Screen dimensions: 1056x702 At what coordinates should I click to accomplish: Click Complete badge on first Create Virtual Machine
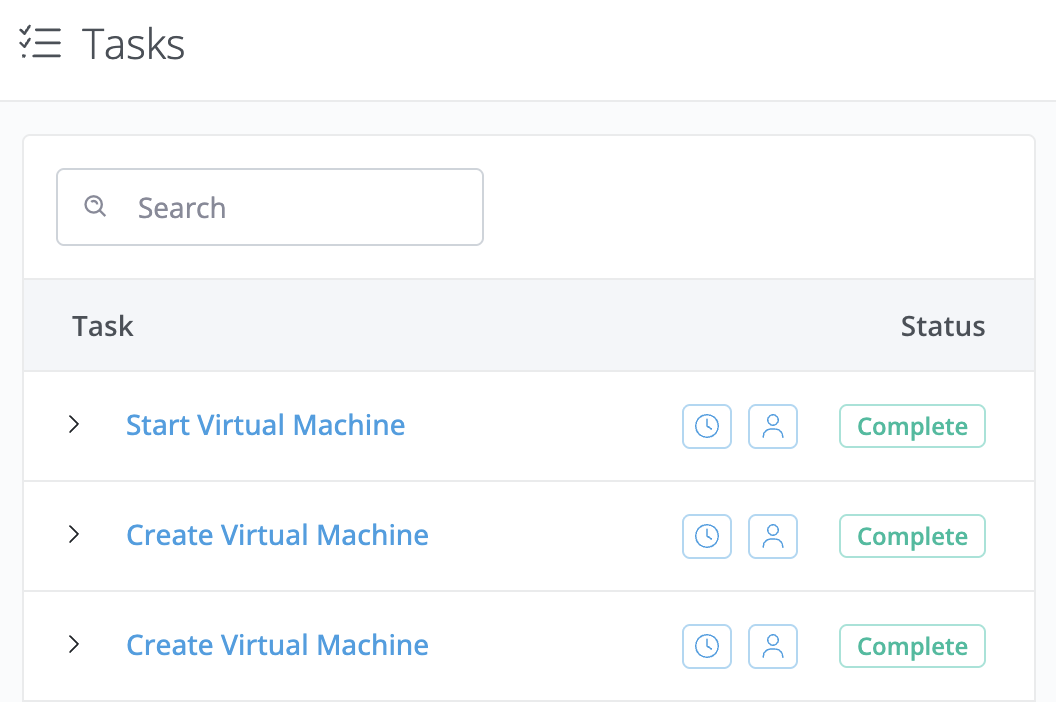click(x=912, y=536)
